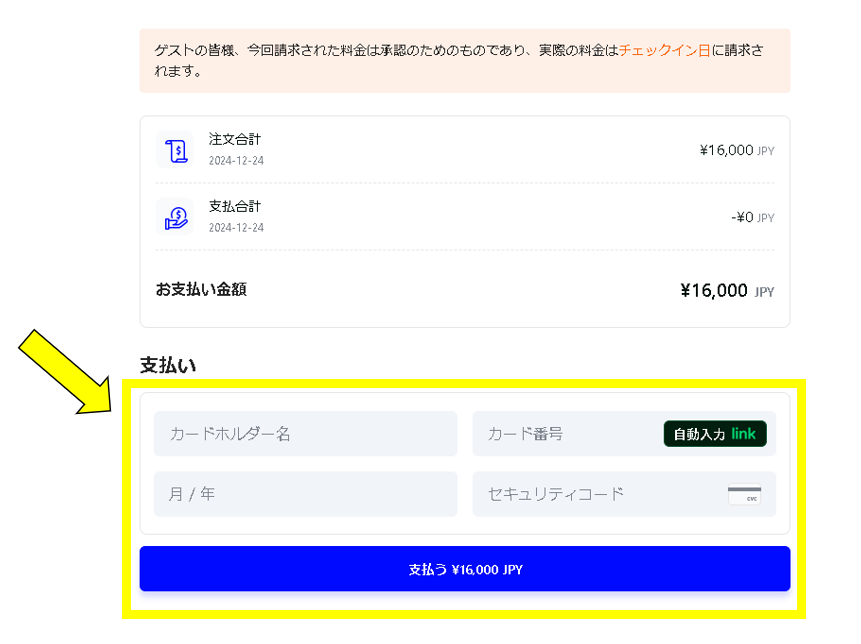The height and width of the screenshot is (644, 861).
Task: Focus the セキュリティコード input field
Action: click(x=595, y=494)
